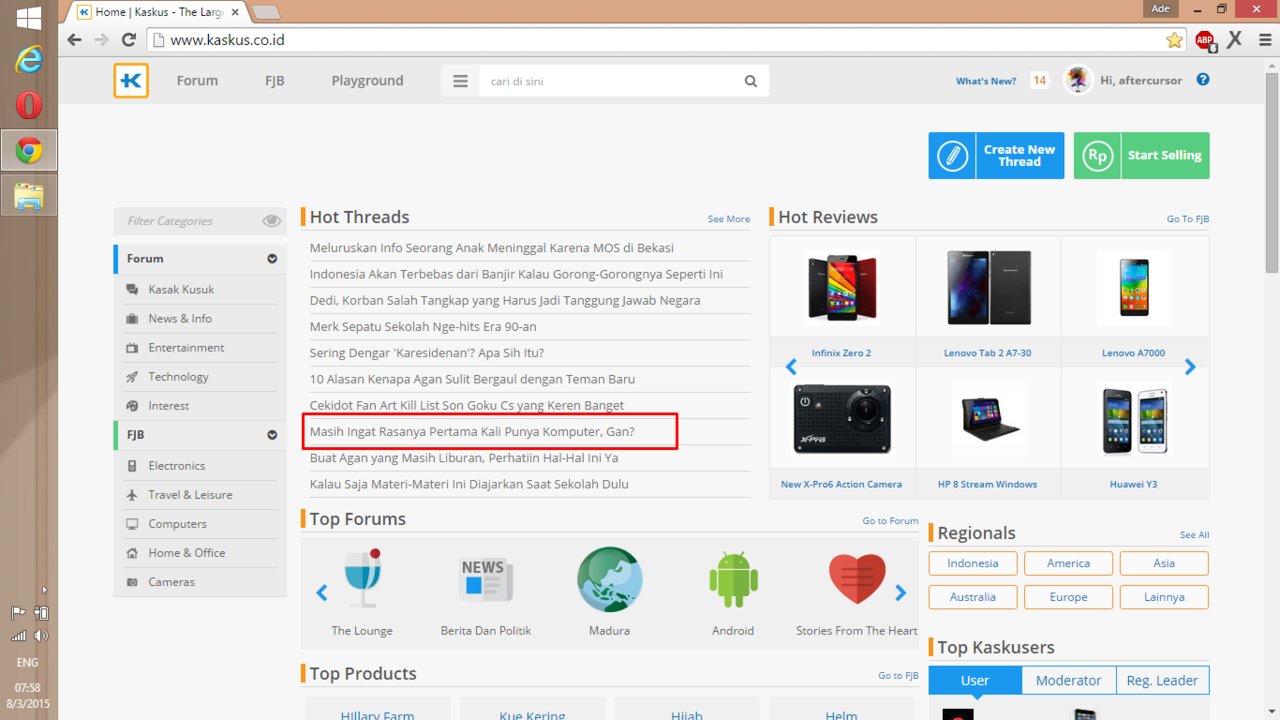Click the browser back arrow
1280x720 pixels.
click(74, 40)
